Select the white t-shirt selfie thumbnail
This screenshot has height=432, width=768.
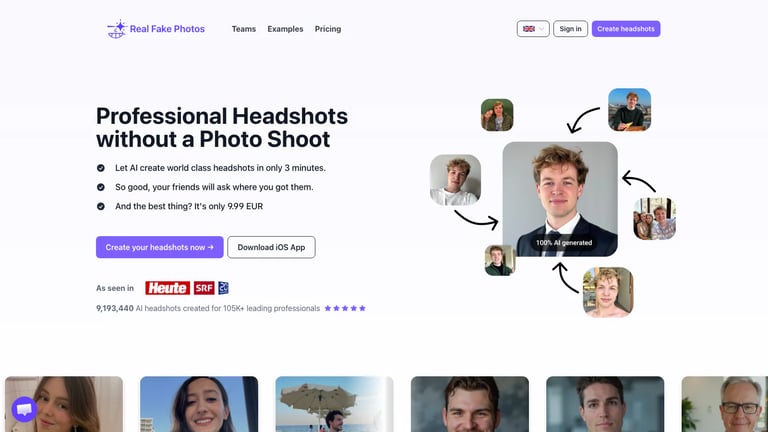click(x=455, y=180)
